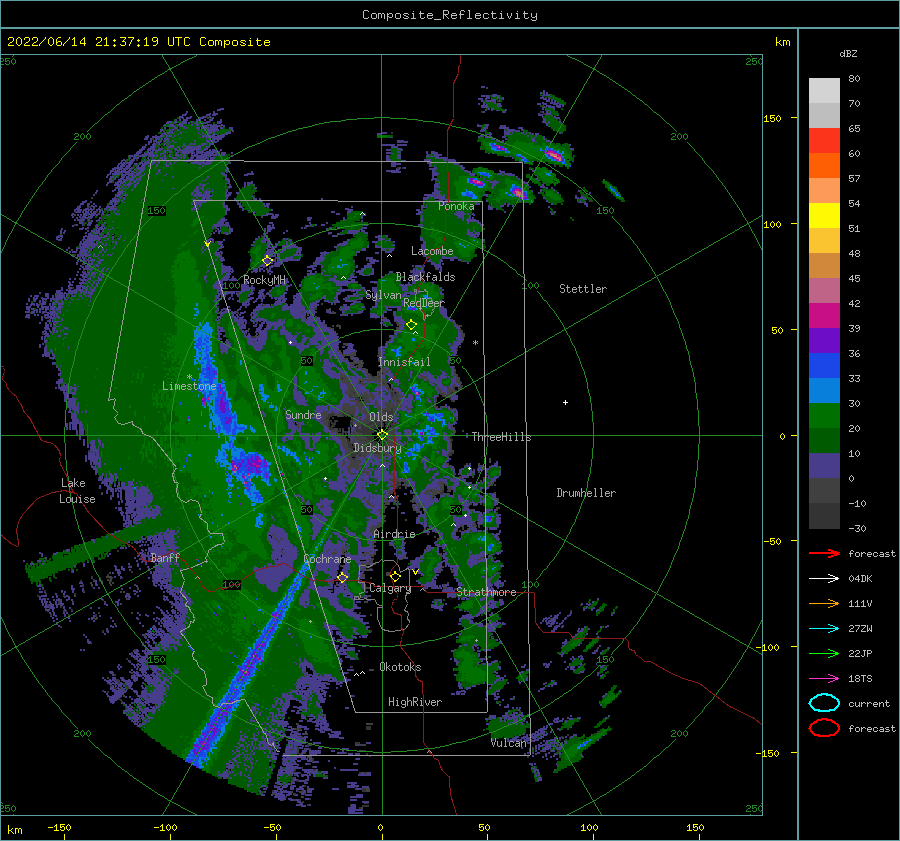This screenshot has width=900, height=841.
Task: Click the yellow diamond marker near RockyMH
Action: click(267, 261)
